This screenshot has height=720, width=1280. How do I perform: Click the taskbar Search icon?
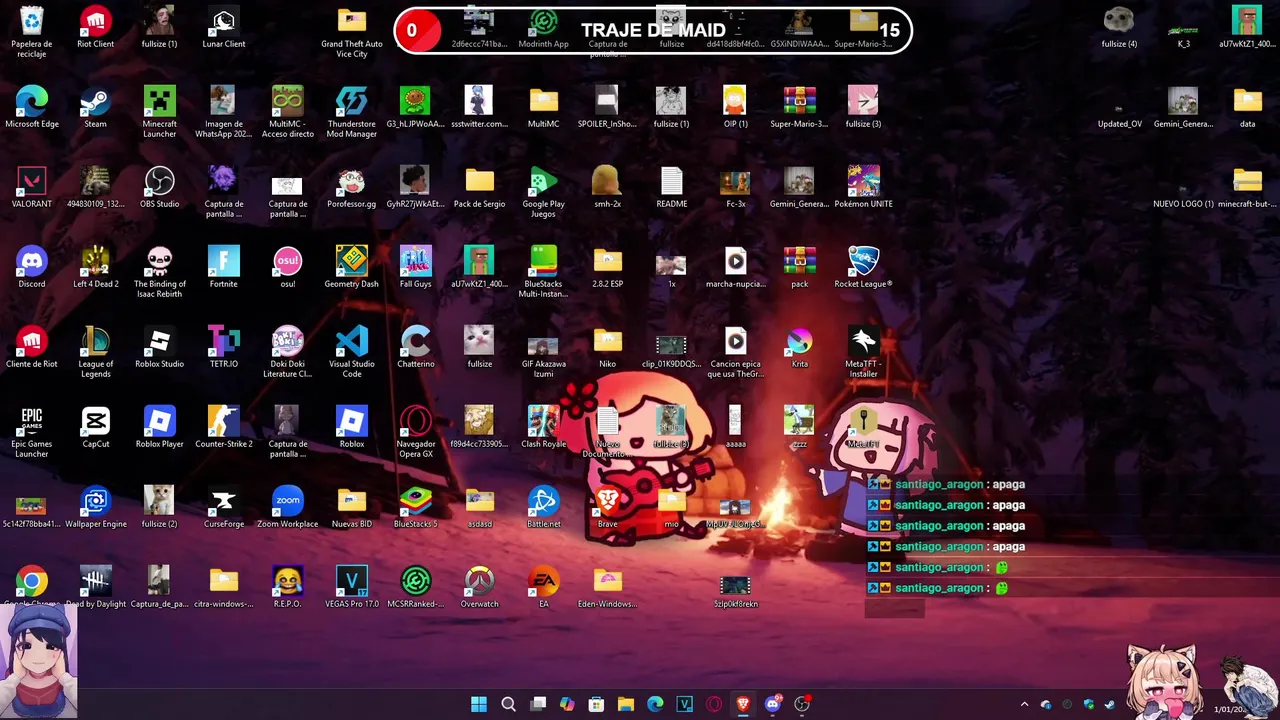pos(508,704)
